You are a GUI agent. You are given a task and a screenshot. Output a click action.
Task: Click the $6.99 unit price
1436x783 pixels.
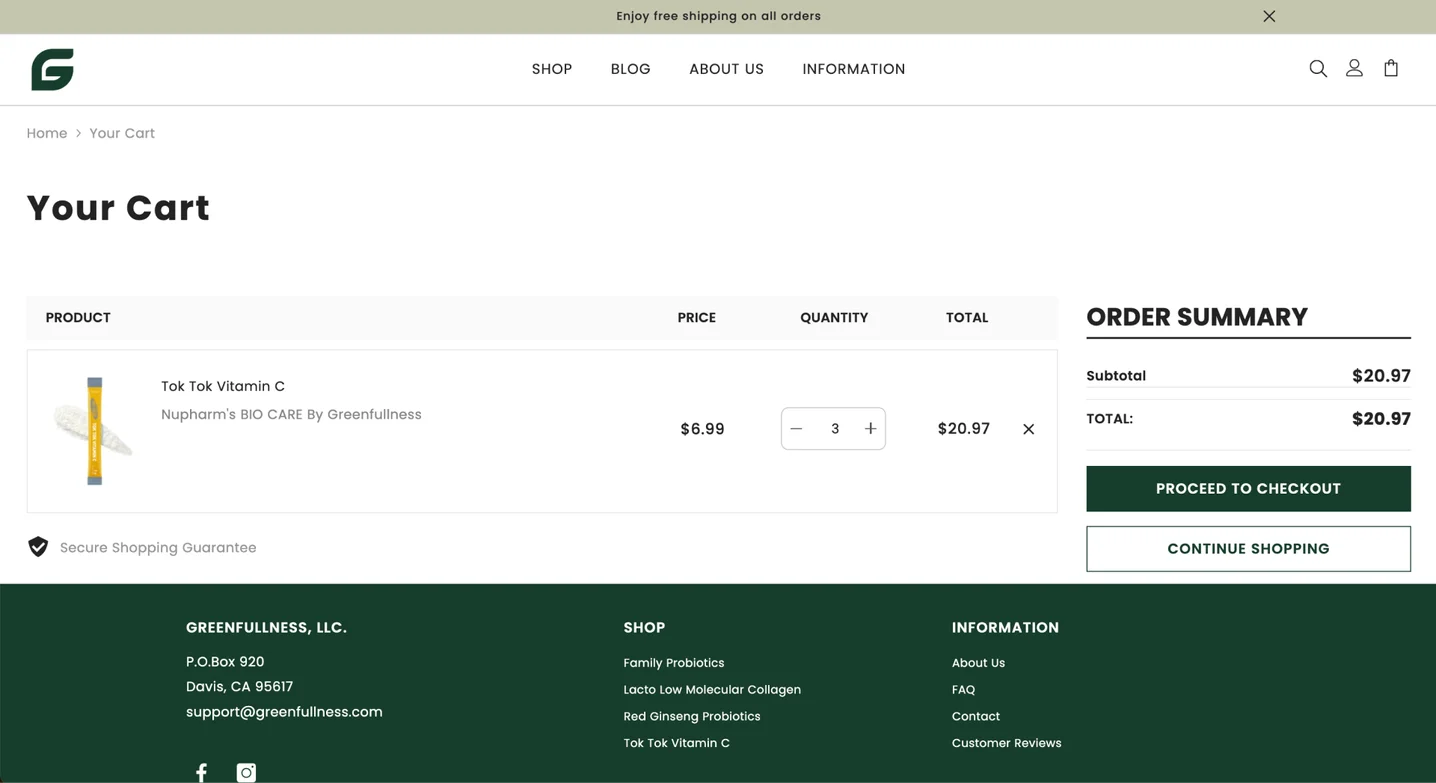[x=702, y=429]
